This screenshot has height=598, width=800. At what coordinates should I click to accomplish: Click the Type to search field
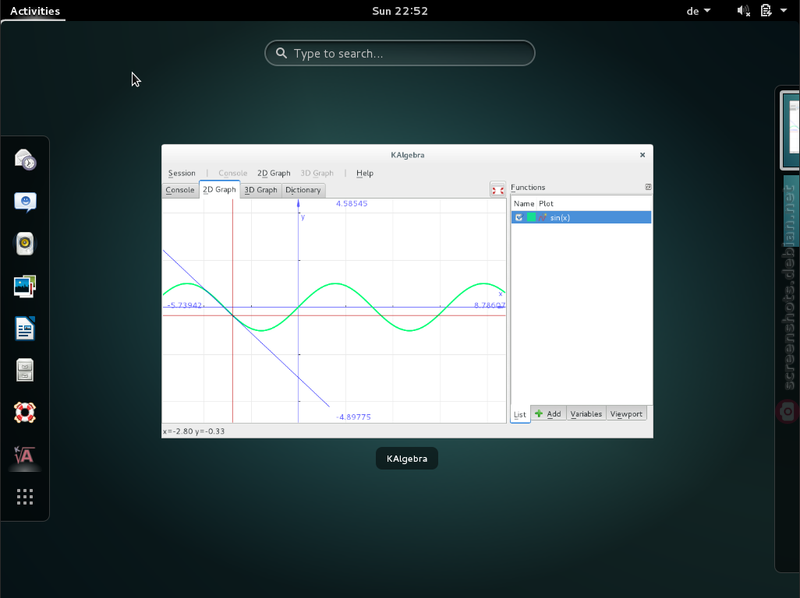pos(399,53)
